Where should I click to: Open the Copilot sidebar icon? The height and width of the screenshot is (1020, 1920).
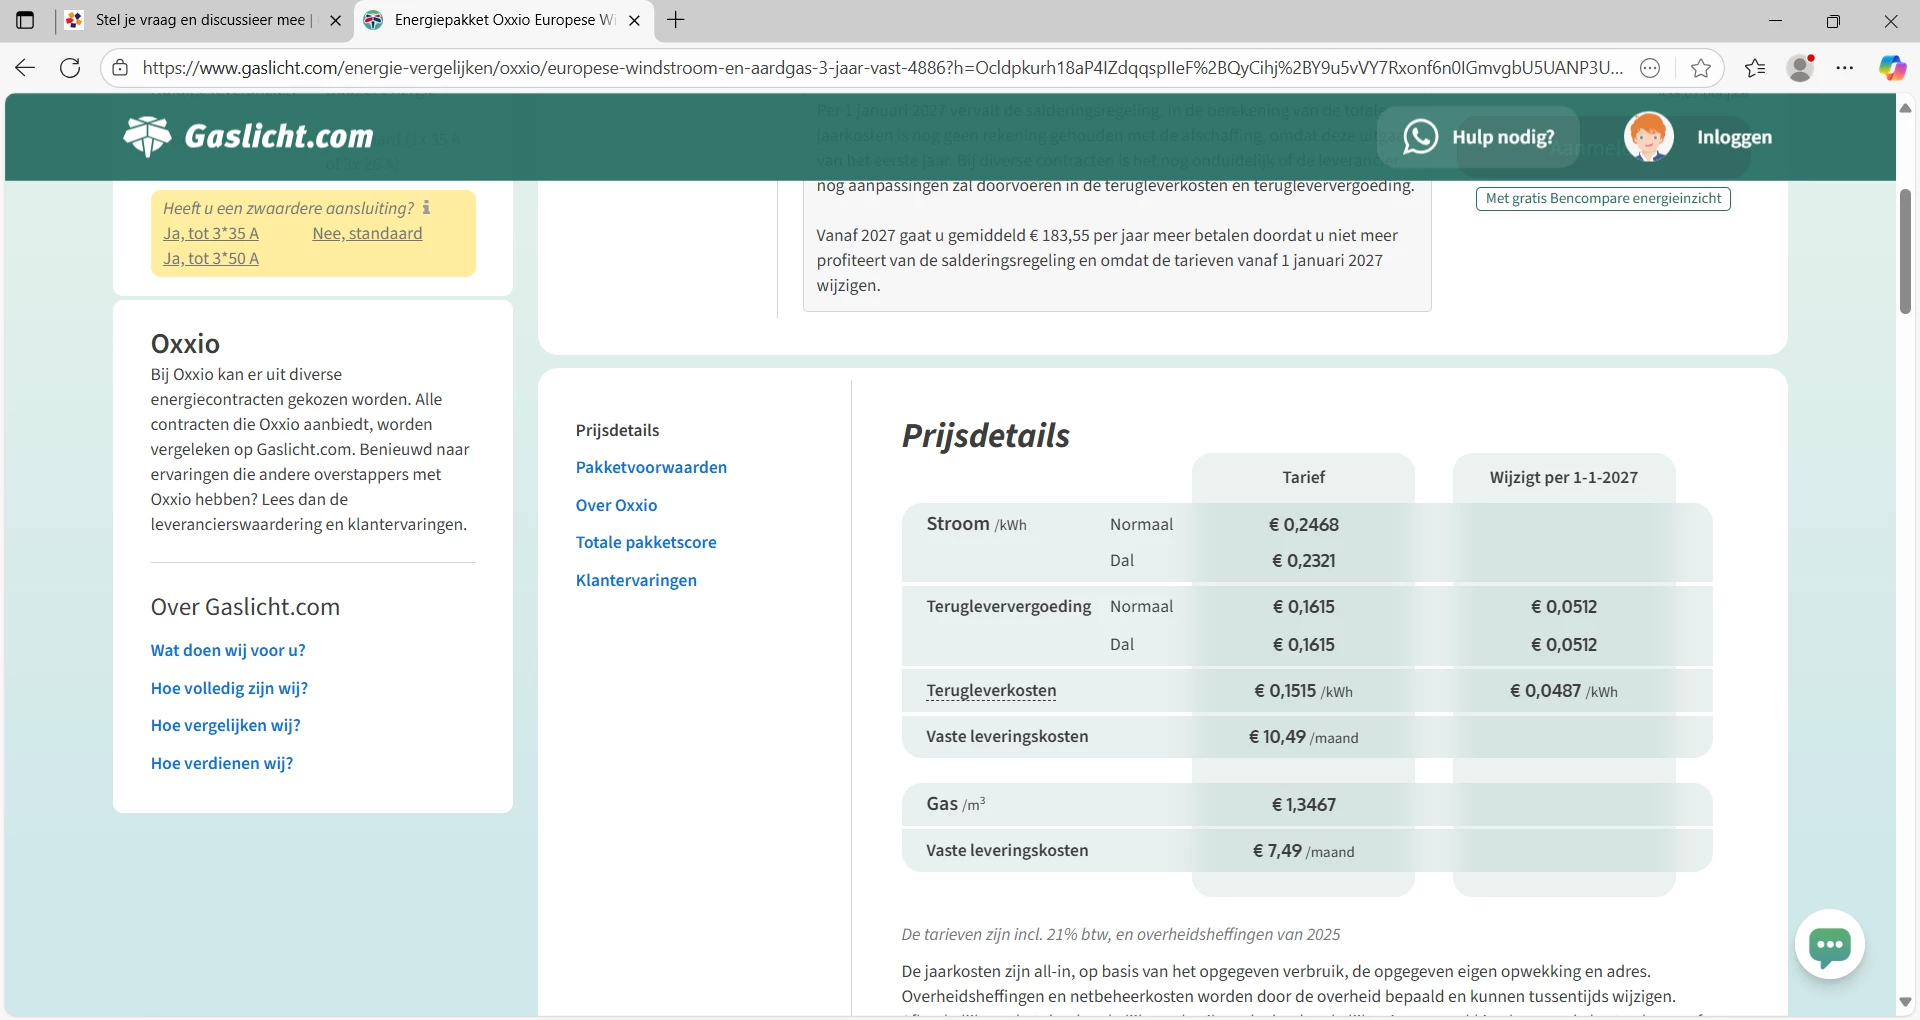[x=1892, y=68]
